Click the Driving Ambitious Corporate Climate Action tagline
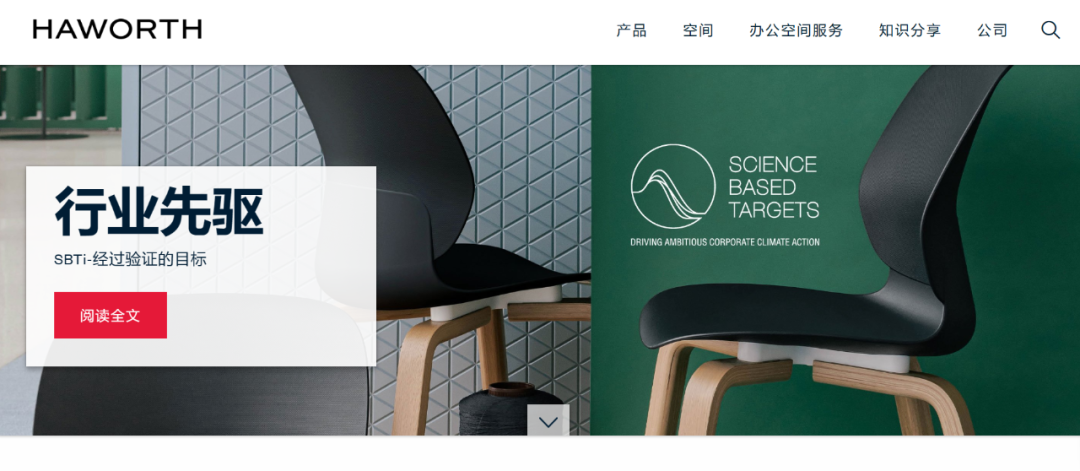This screenshot has width=1080, height=471. [725, 242]
